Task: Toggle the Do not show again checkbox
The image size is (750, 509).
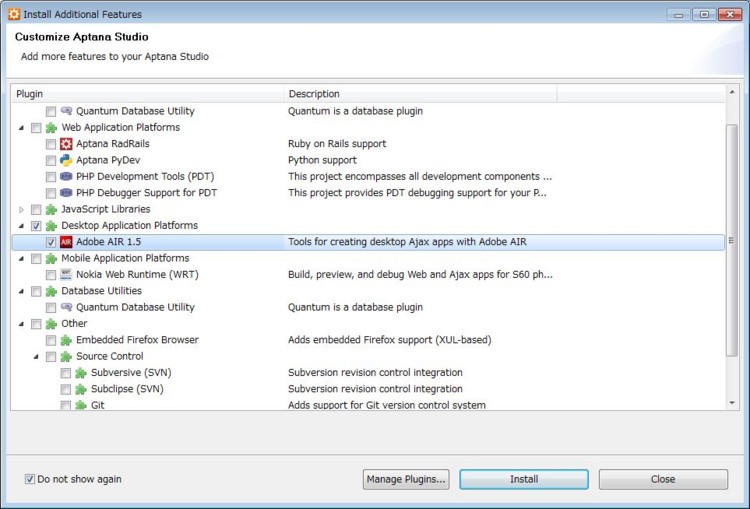Action: pyautogui.click(x=30, y=479)
